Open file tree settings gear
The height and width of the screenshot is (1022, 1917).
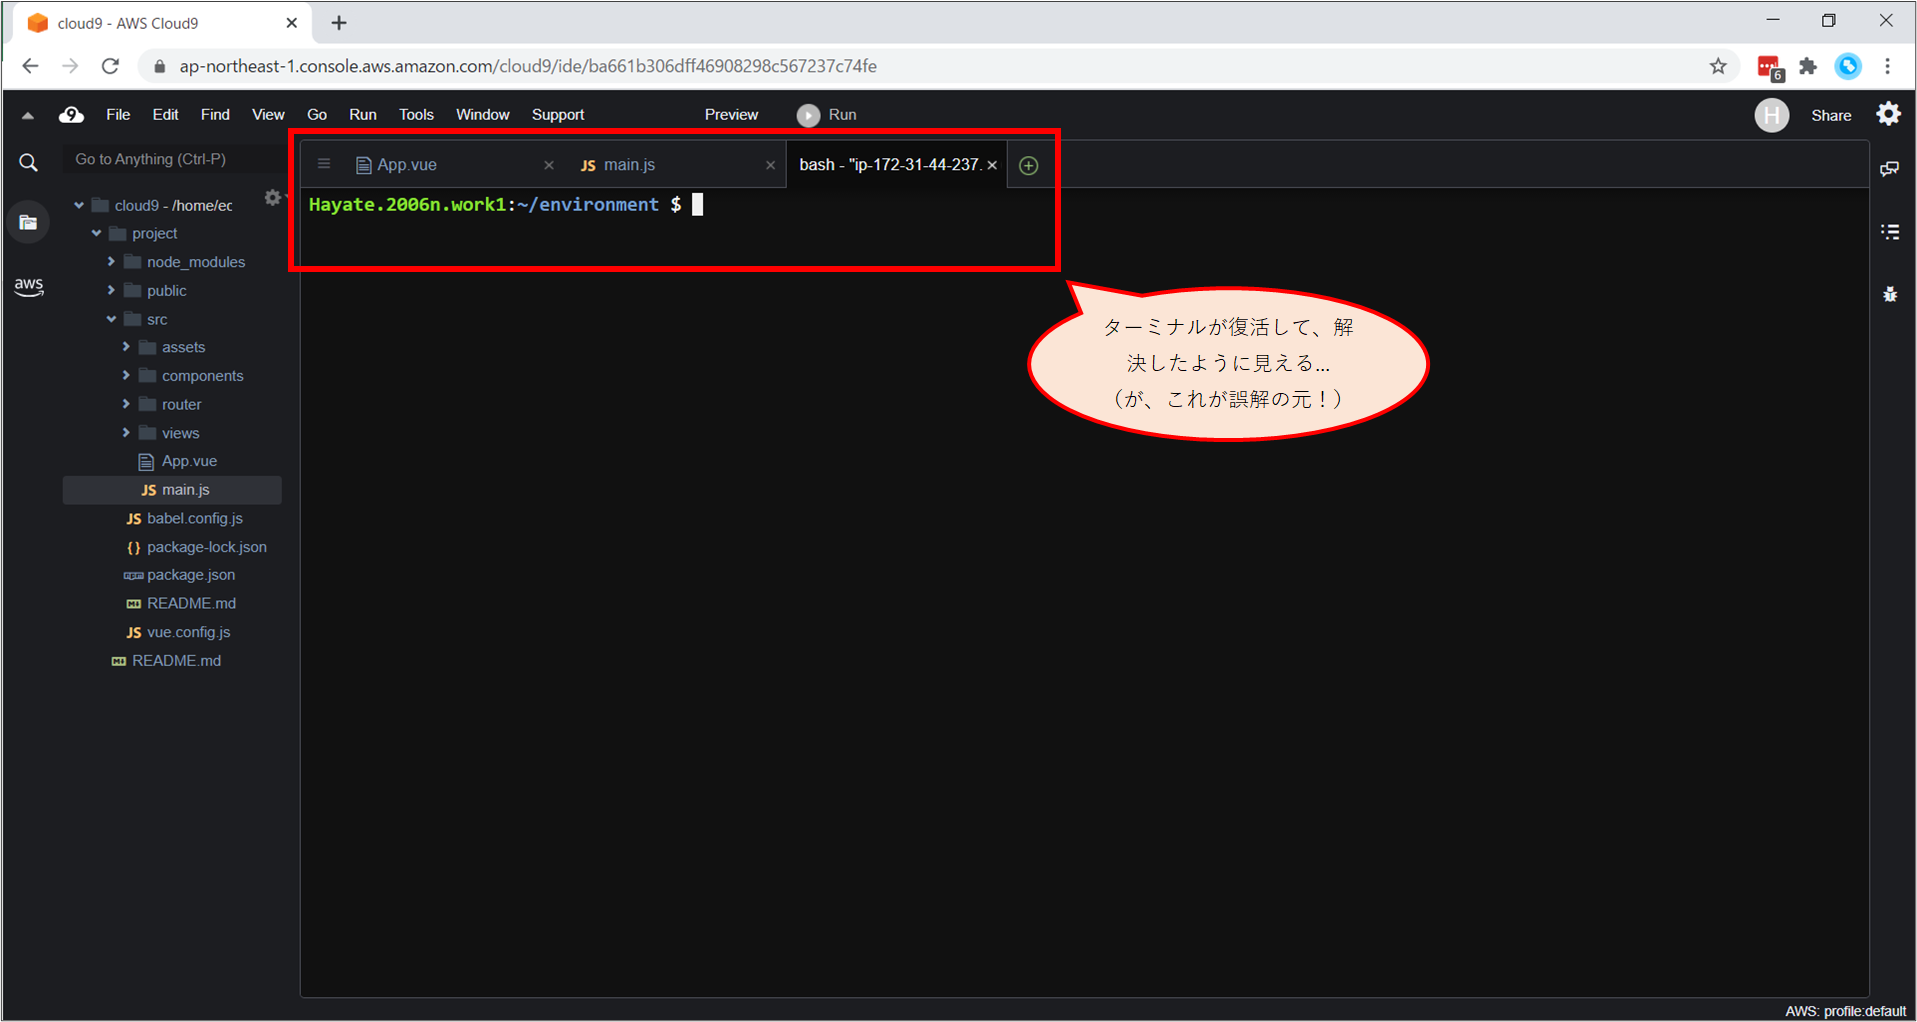pos(272,197)
